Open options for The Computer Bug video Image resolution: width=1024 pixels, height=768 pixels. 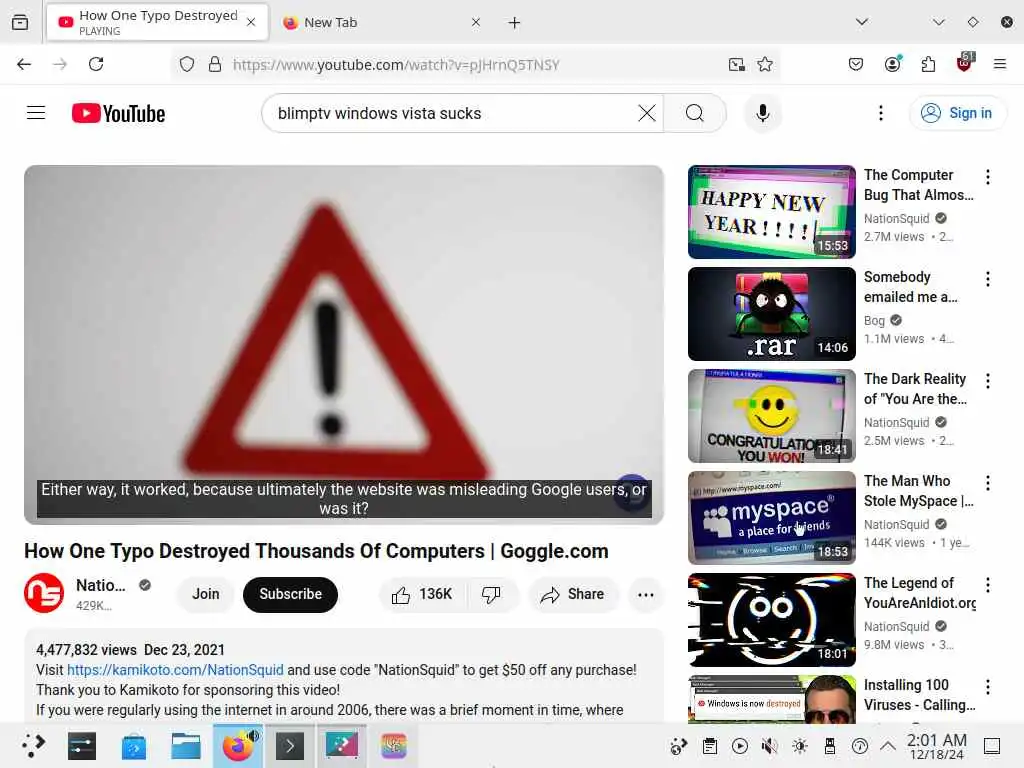[x=987, y=177]
